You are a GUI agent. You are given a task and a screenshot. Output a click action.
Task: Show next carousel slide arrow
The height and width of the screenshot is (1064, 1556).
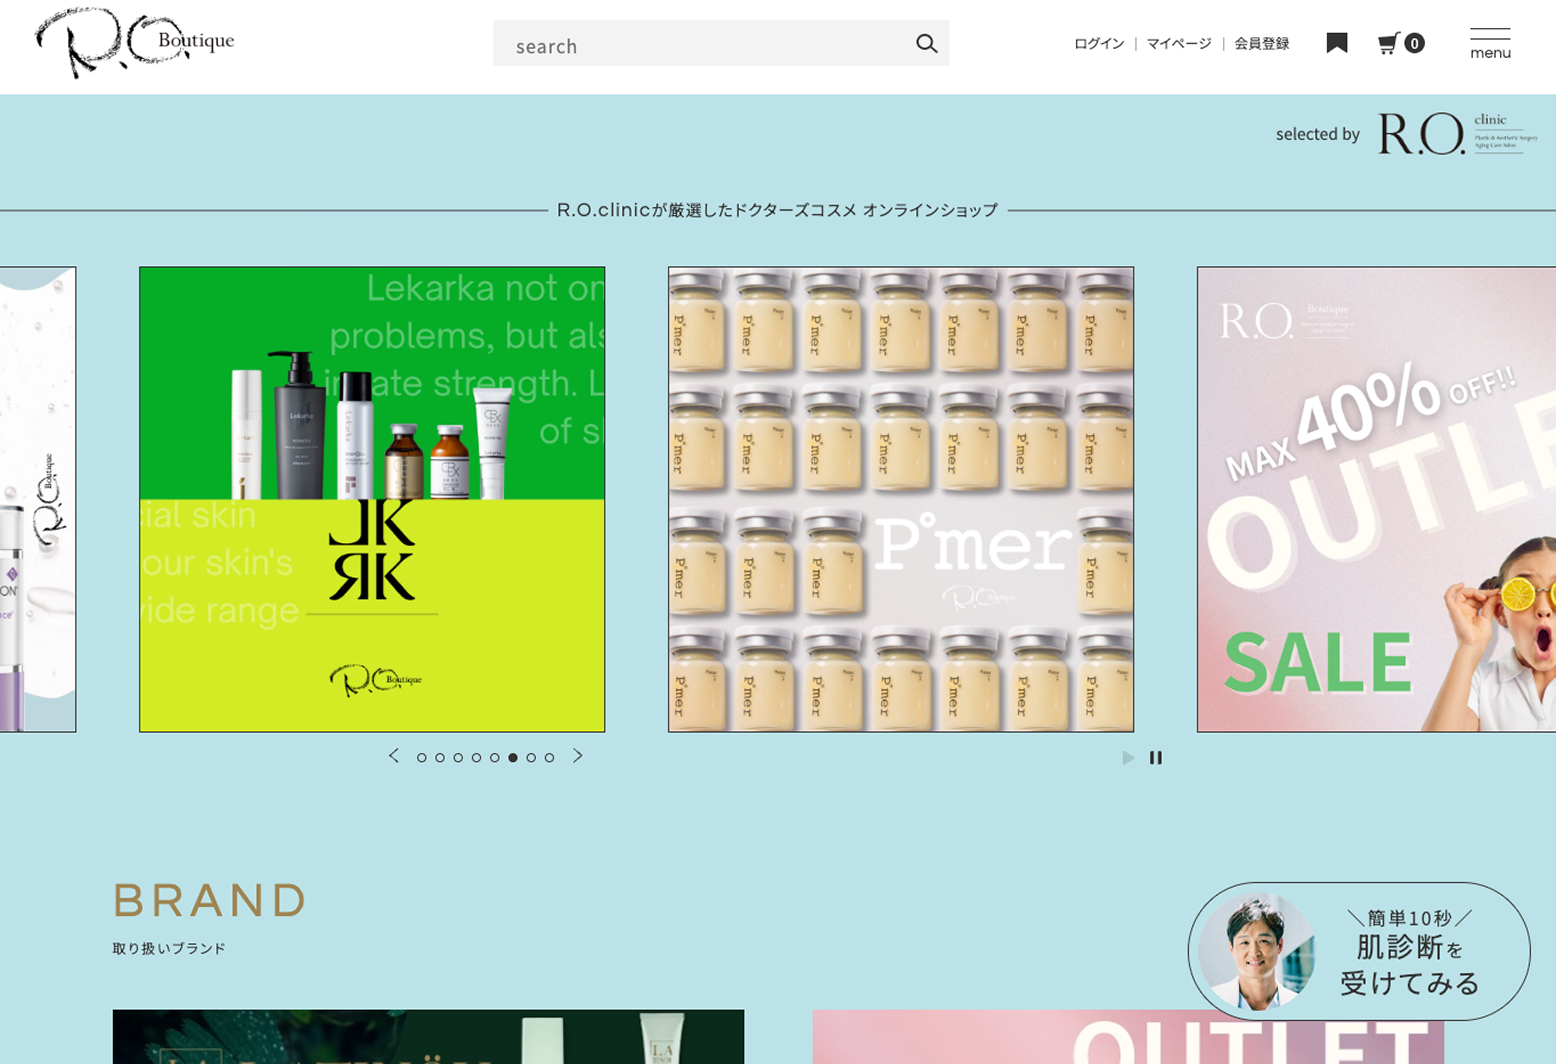[x=577, y=756]
